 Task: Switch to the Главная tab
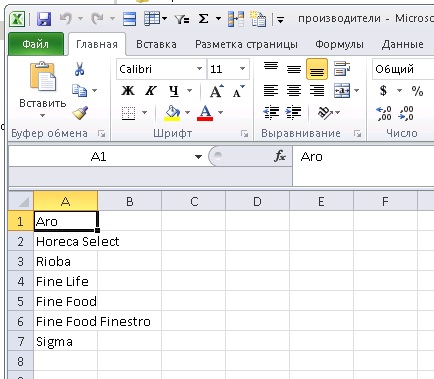[x=97, y=44]
